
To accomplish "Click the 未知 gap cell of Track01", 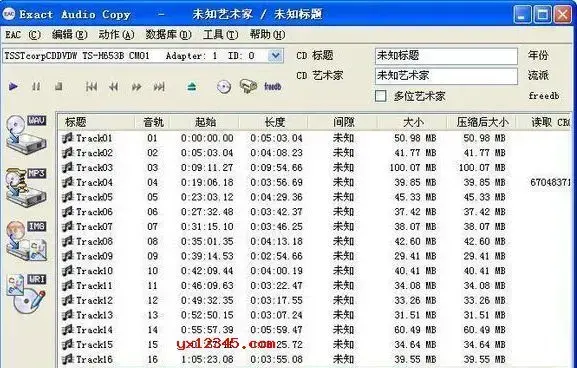I will click(343, 138).
